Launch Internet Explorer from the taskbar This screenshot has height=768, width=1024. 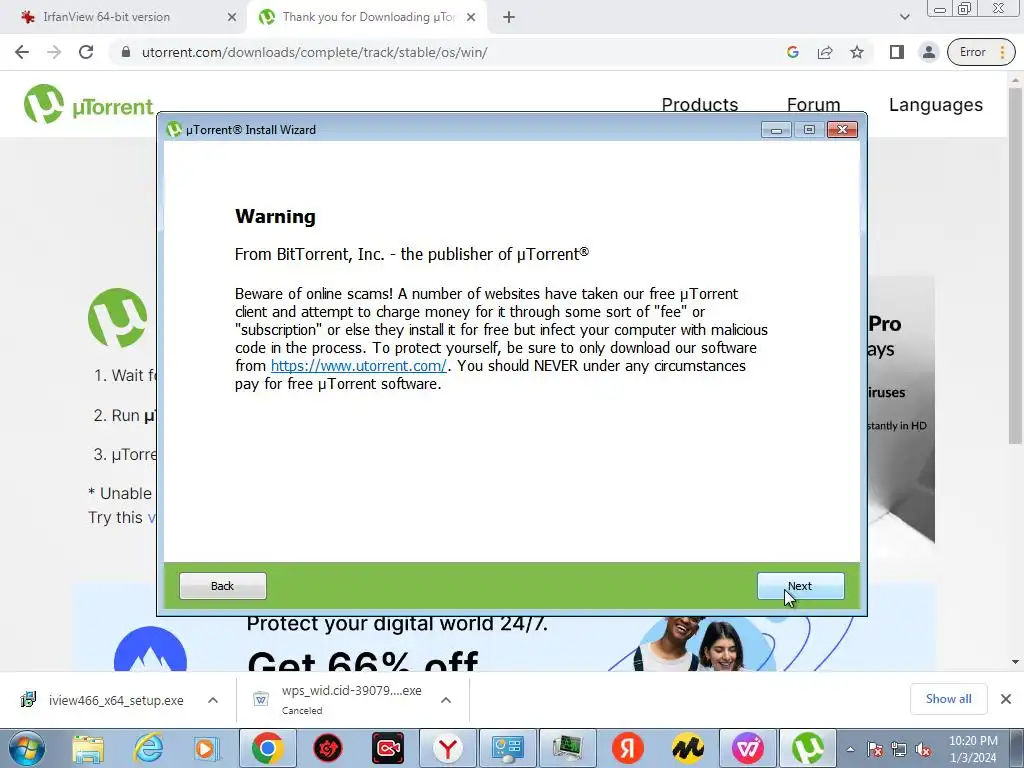click(x=148, y=748)
